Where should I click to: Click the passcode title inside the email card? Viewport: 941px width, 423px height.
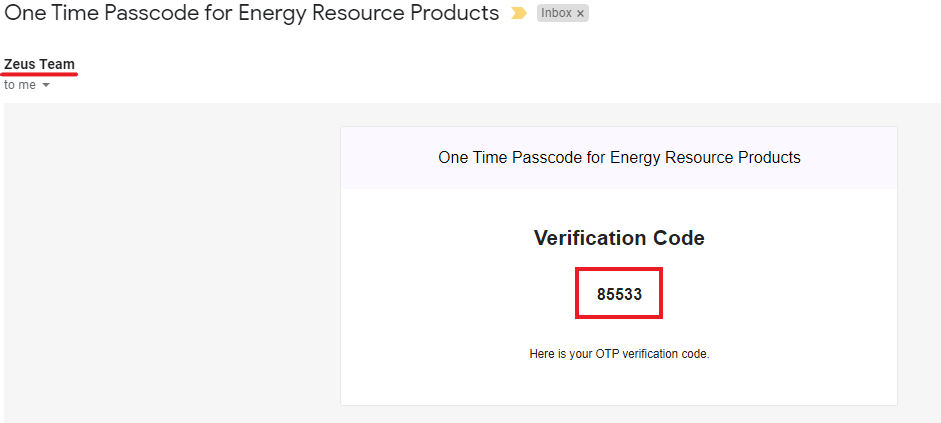pyautogui.click(x=619, y=157)
